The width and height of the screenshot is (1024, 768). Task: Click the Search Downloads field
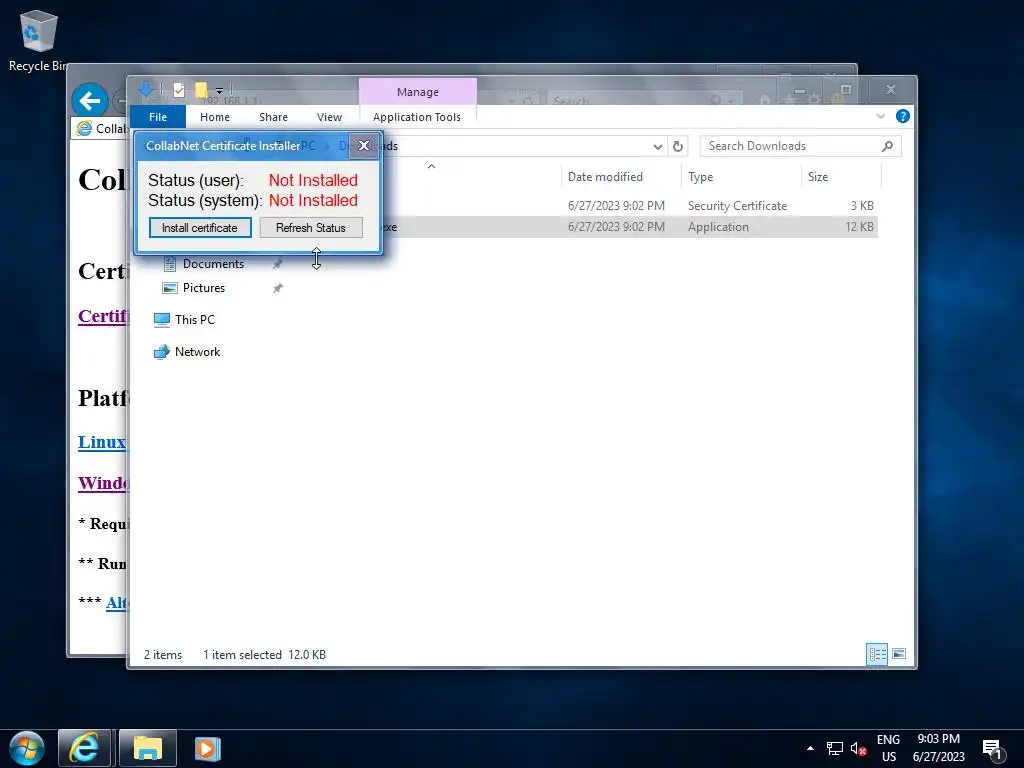(x=801, y=146)
